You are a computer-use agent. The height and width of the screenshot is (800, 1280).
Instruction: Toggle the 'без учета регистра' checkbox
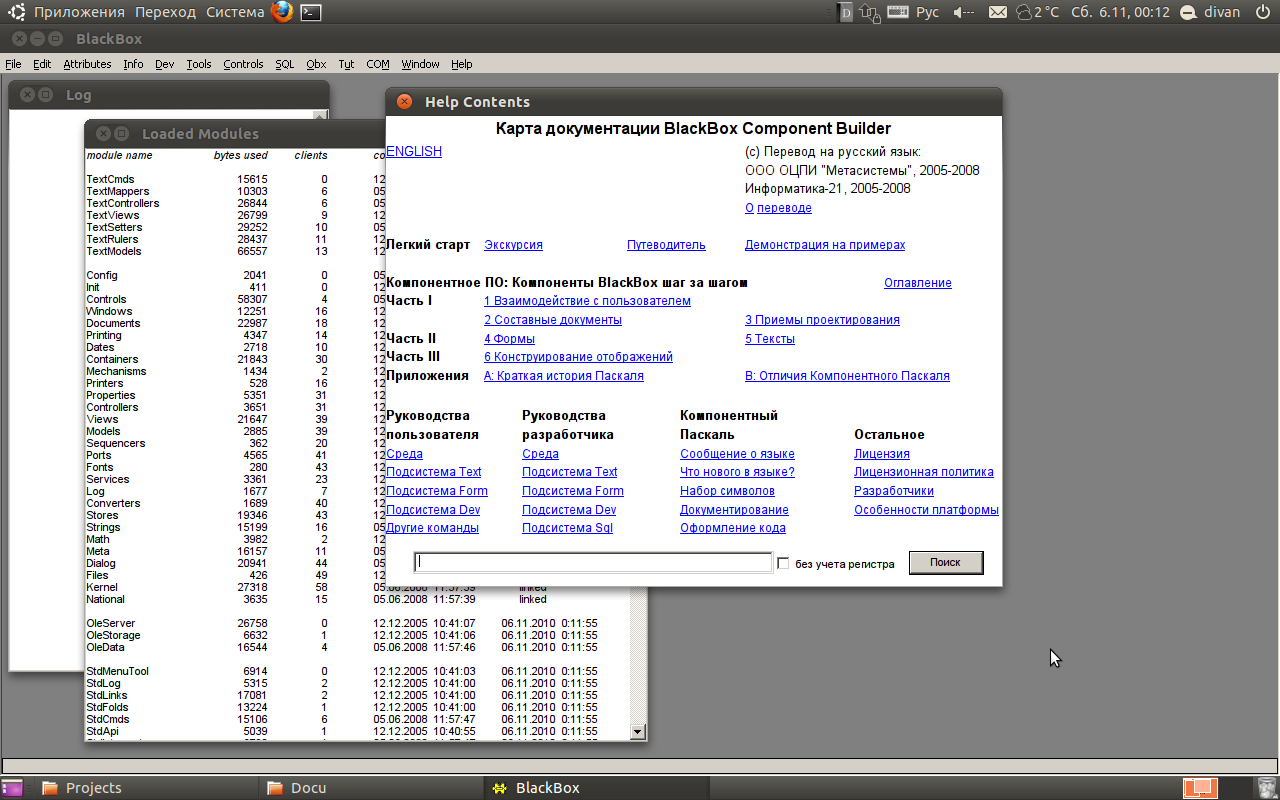[x=783, y=563]
